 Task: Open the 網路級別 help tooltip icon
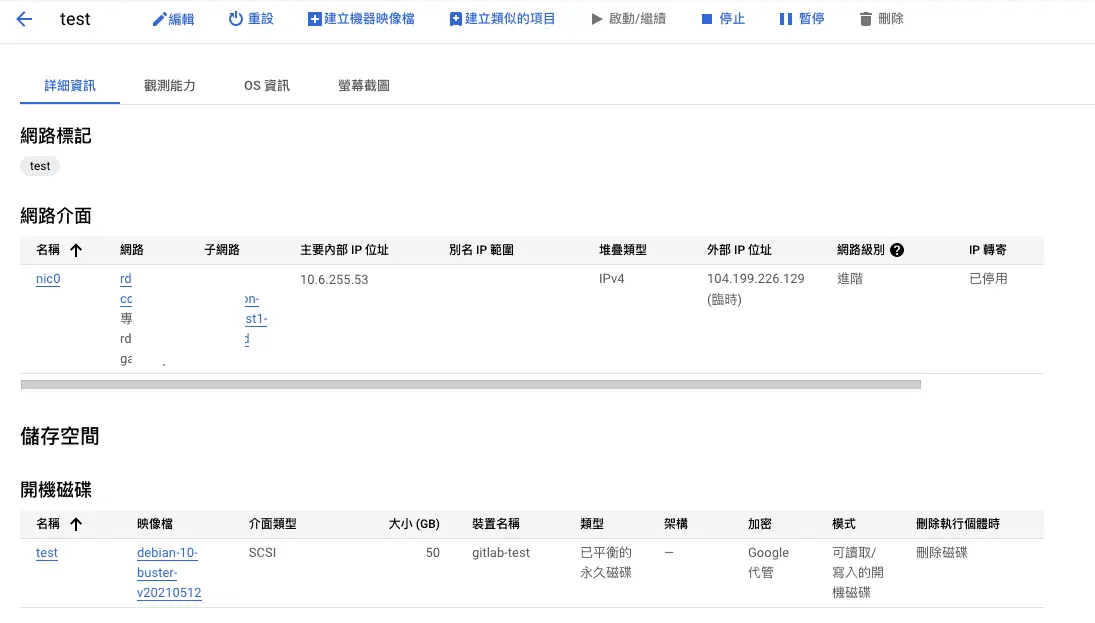pos(897,249)
